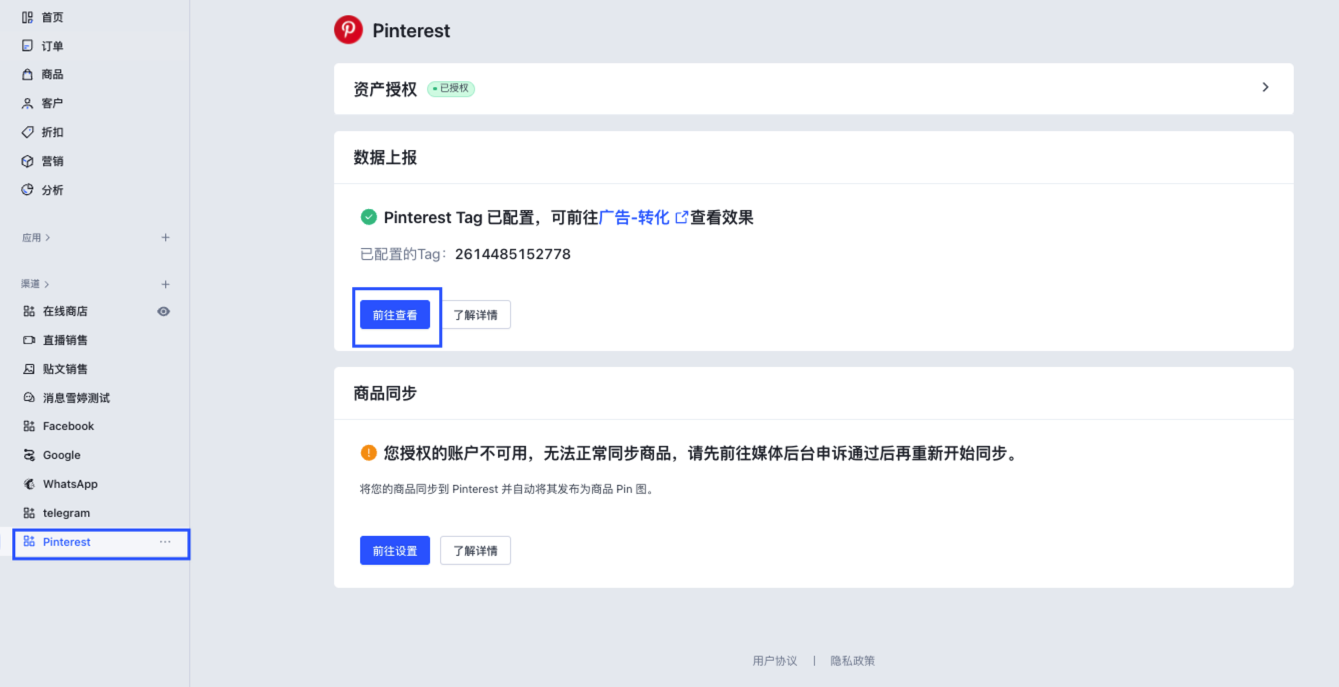Click the Facebook channel icon

tap(29, 426)
